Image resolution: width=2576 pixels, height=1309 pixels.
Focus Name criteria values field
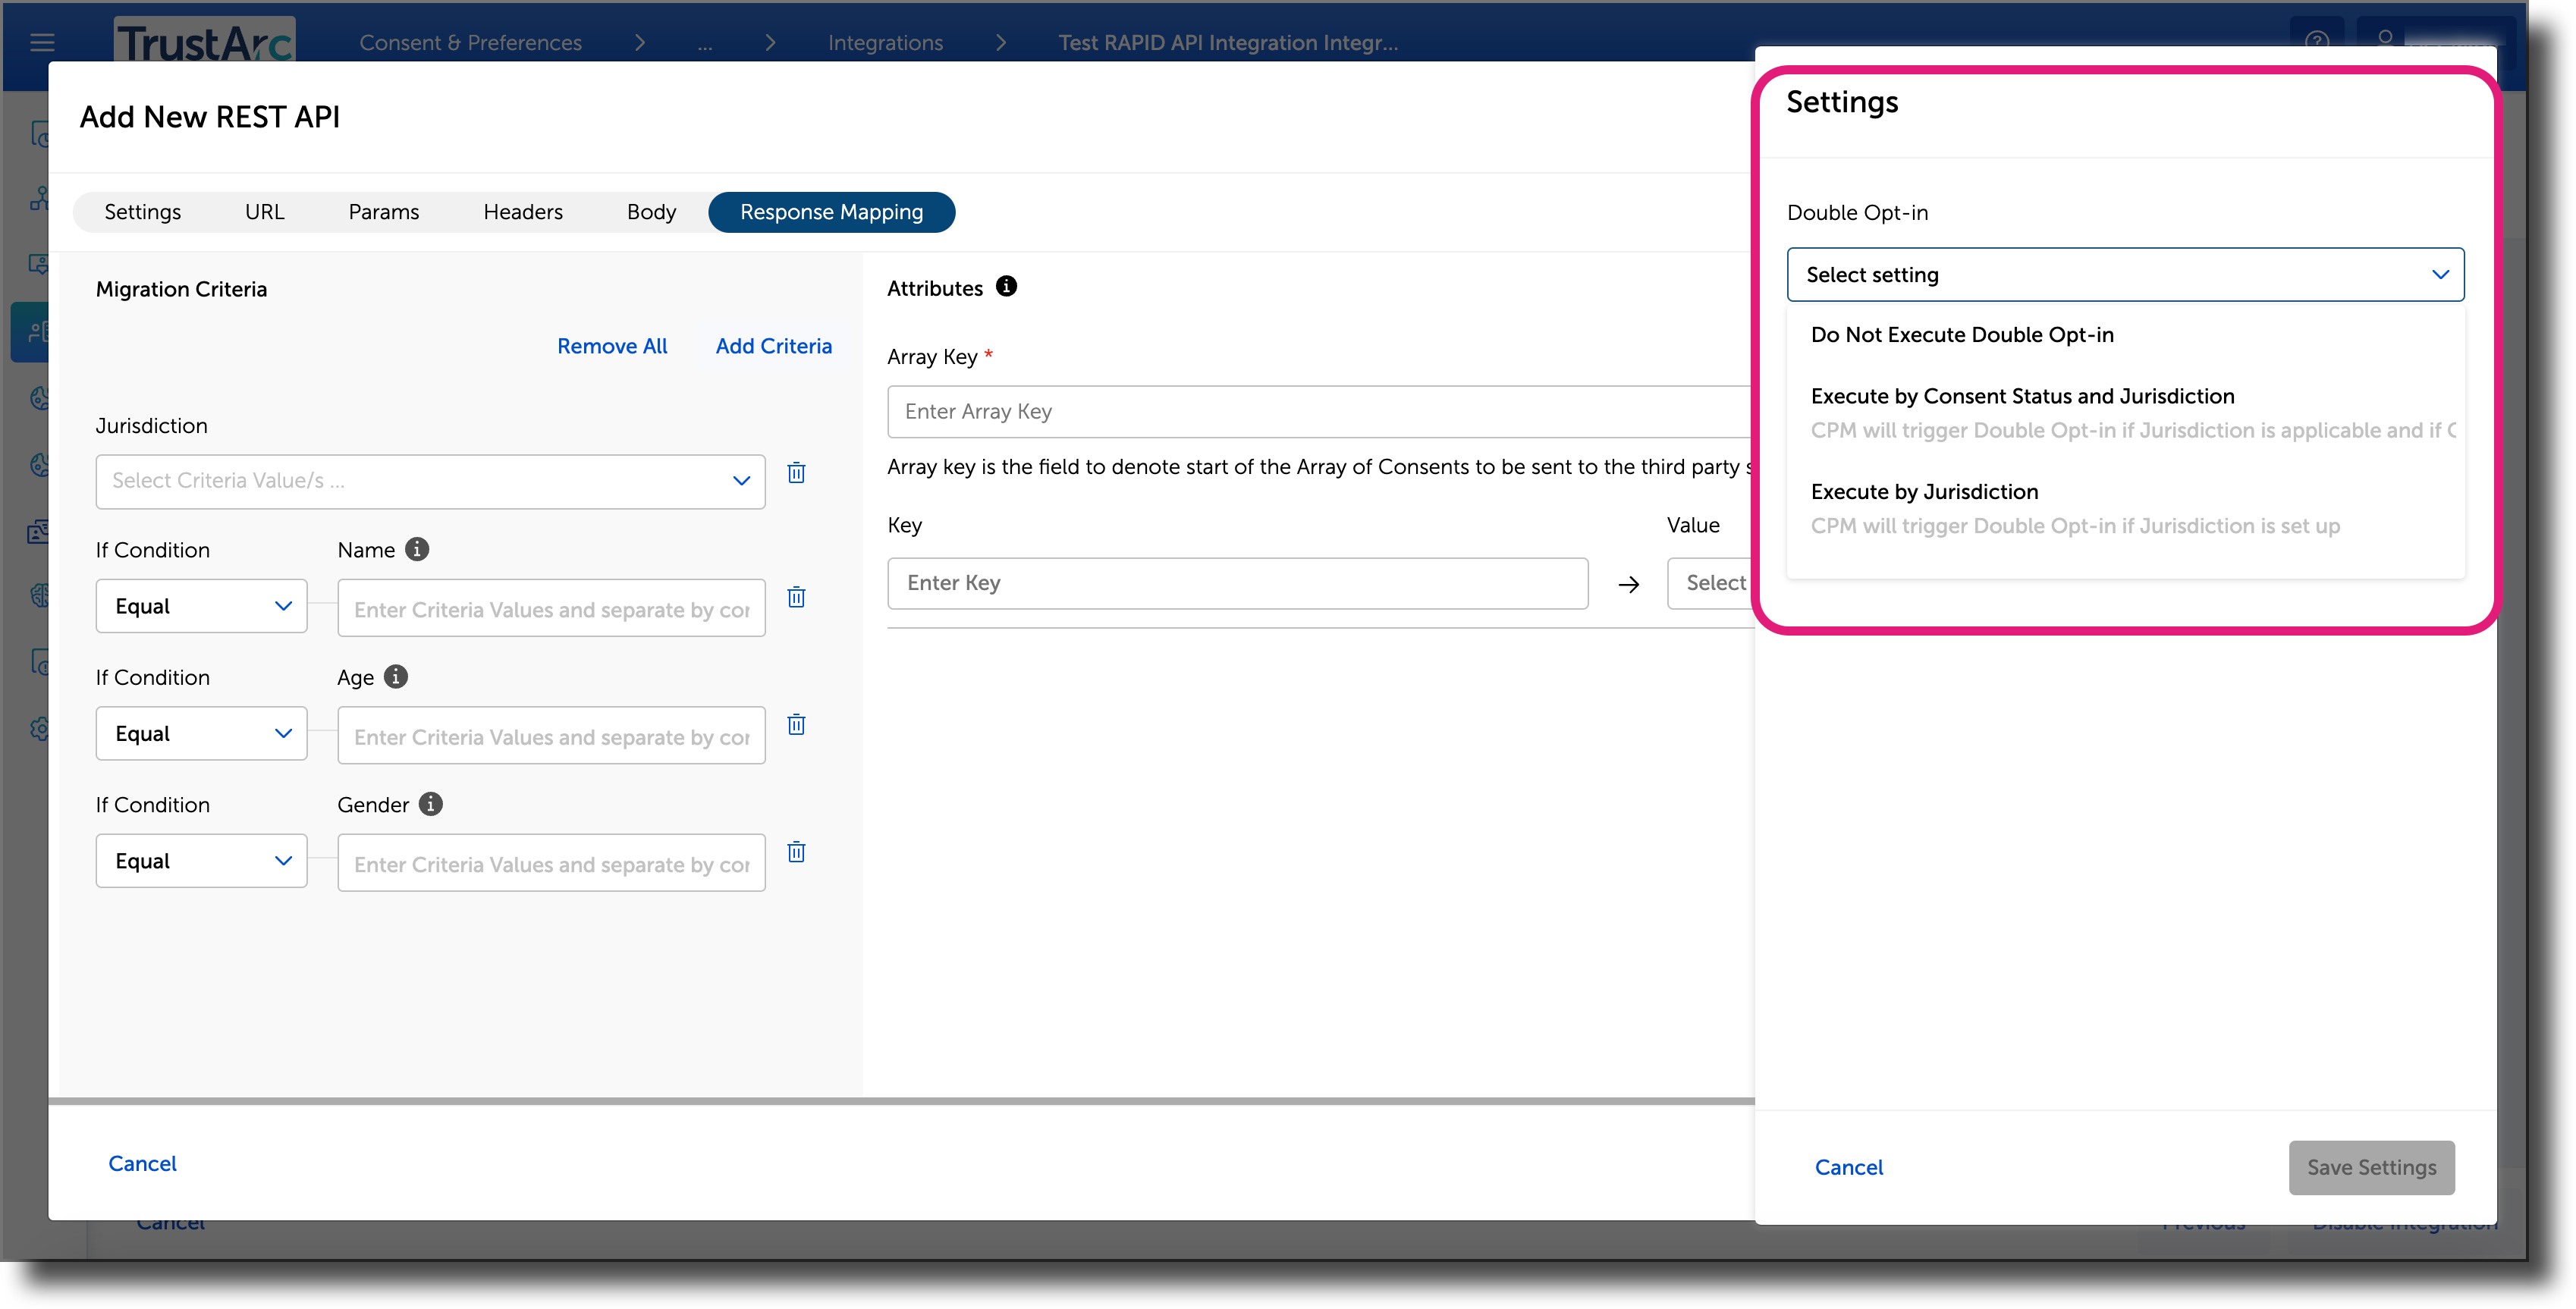[x=551, y=609]
